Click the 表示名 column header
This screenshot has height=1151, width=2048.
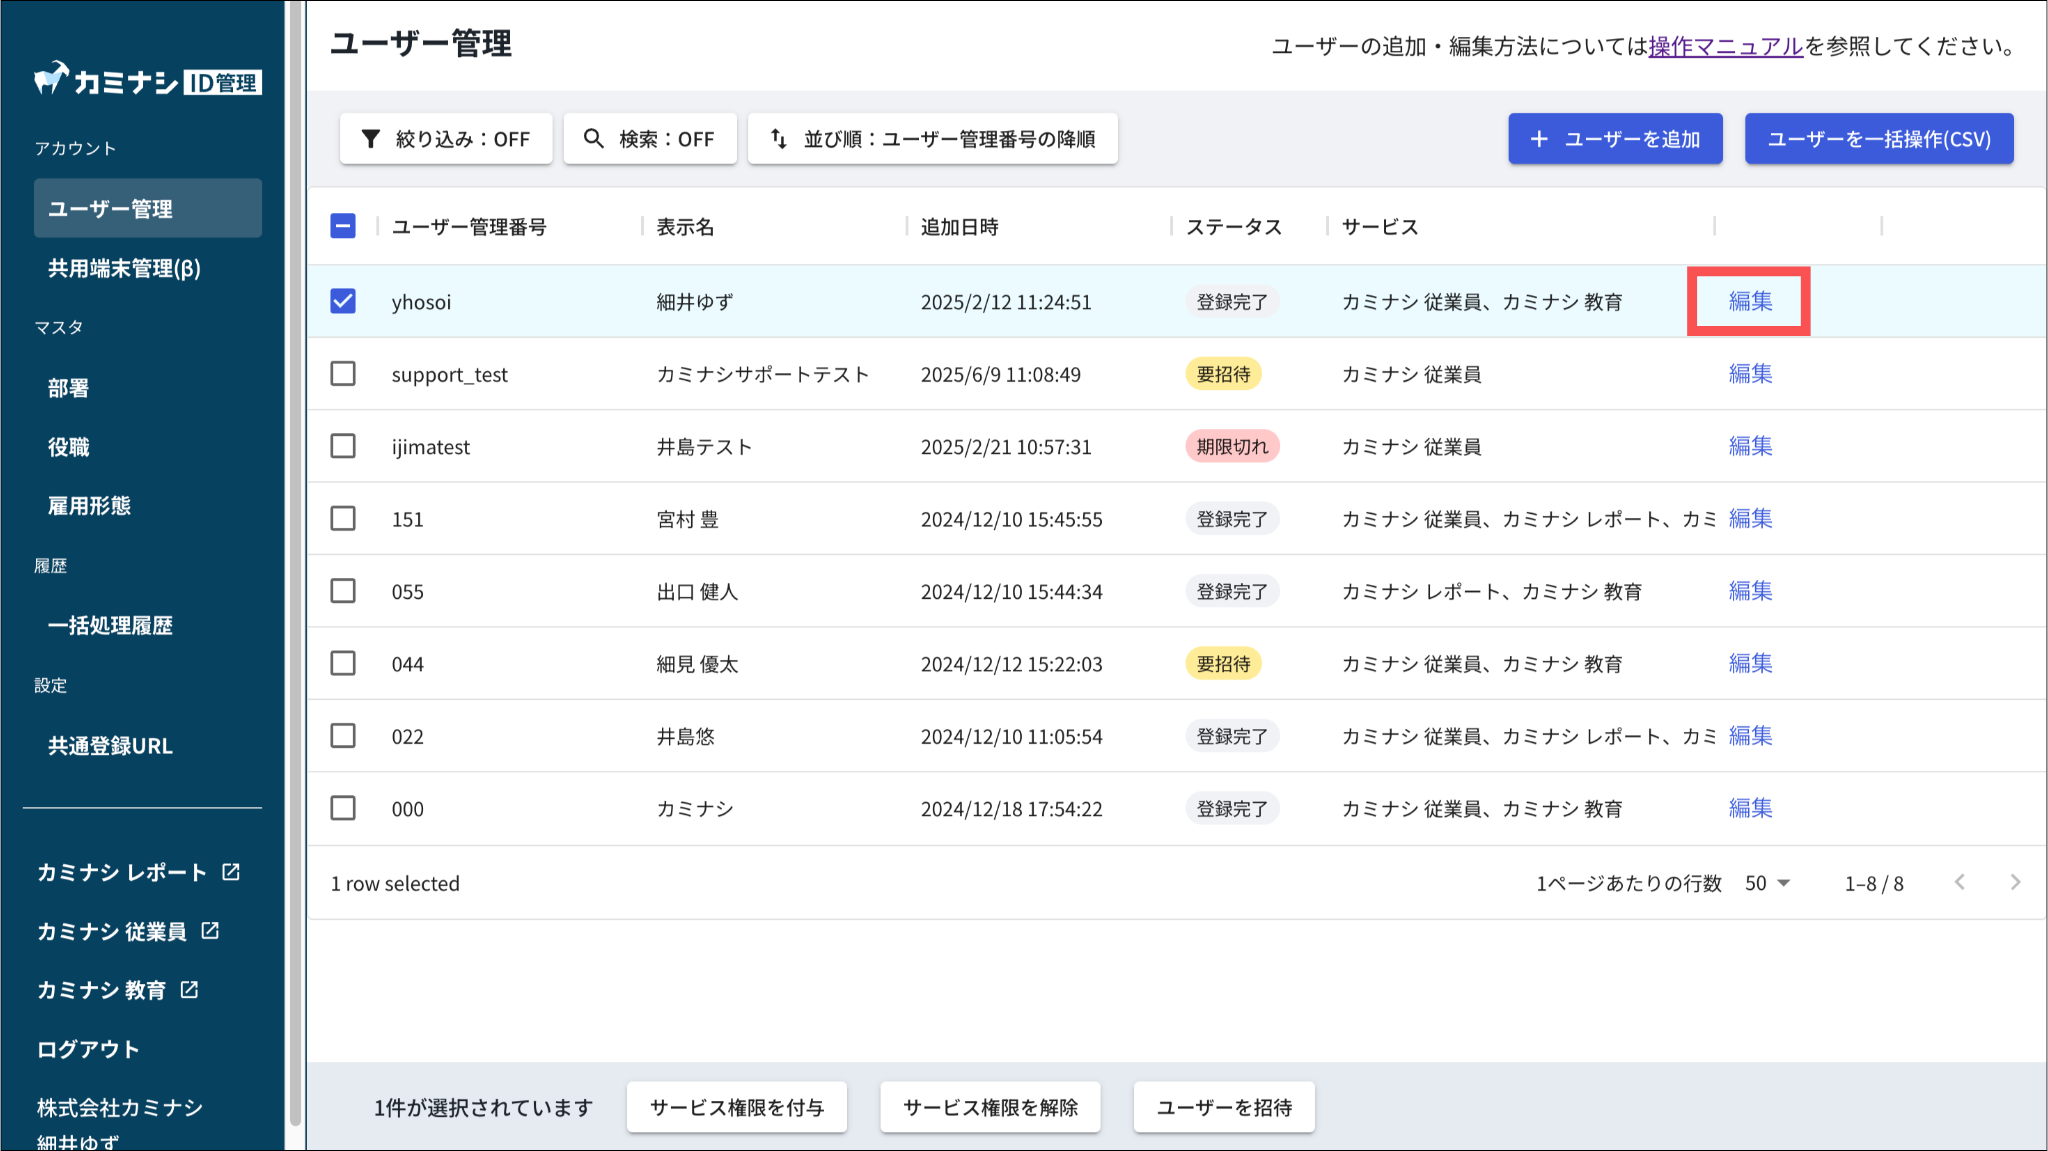click(x=685, y=227)
